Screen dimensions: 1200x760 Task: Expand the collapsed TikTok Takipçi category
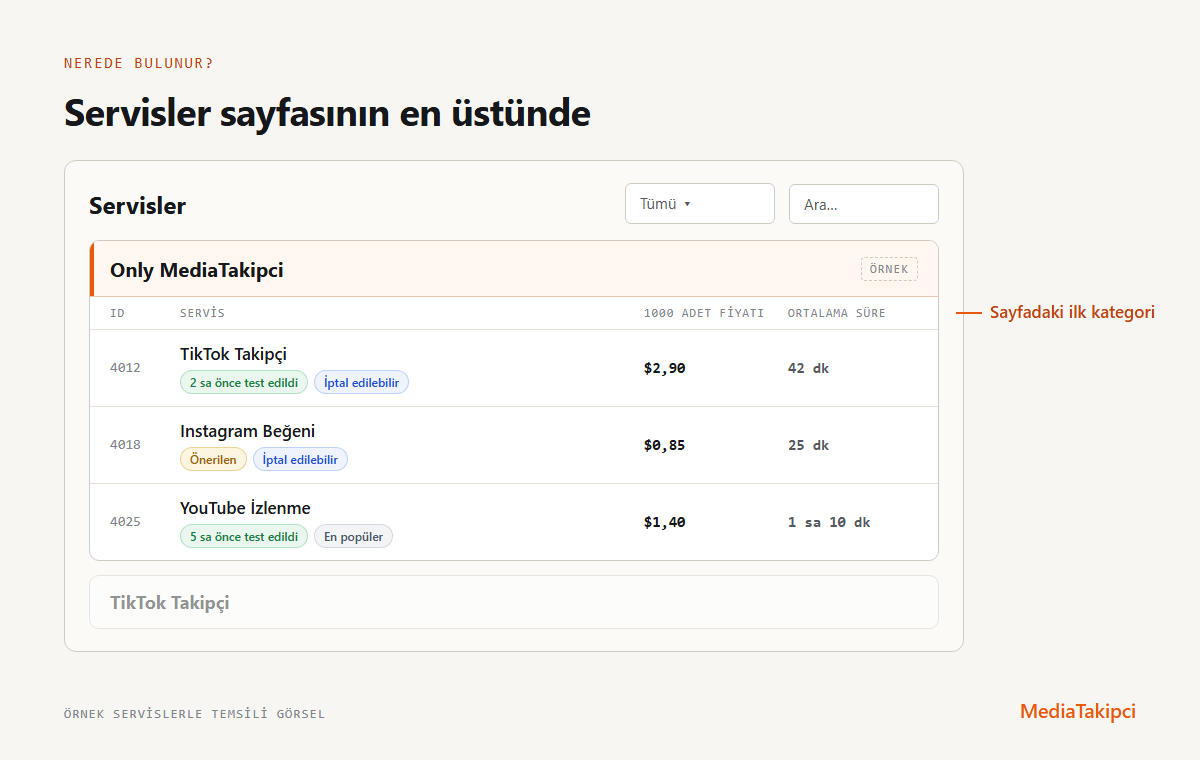point(514,602)
